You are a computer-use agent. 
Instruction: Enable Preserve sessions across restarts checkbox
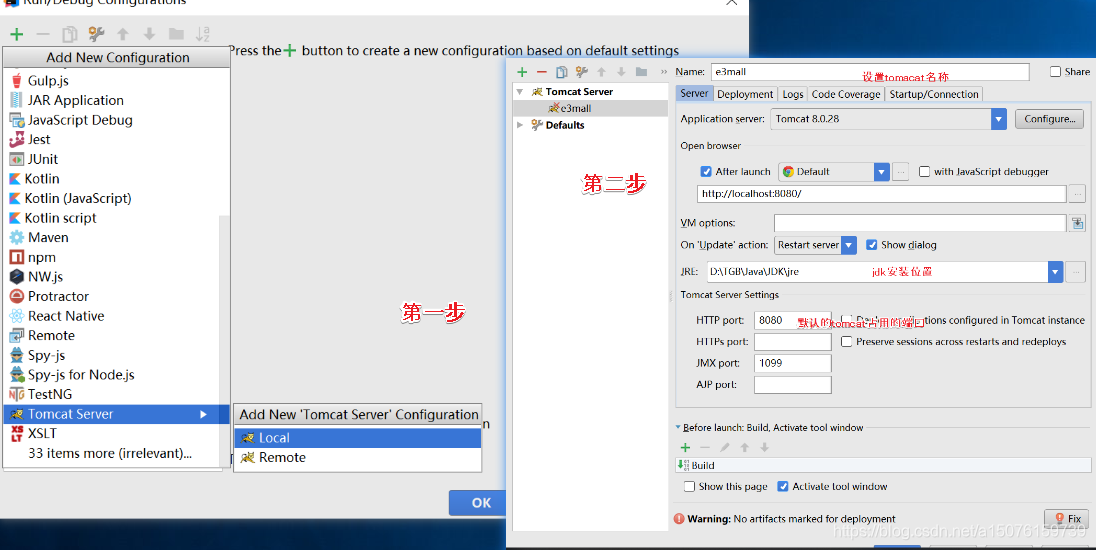tap(846, 342)
